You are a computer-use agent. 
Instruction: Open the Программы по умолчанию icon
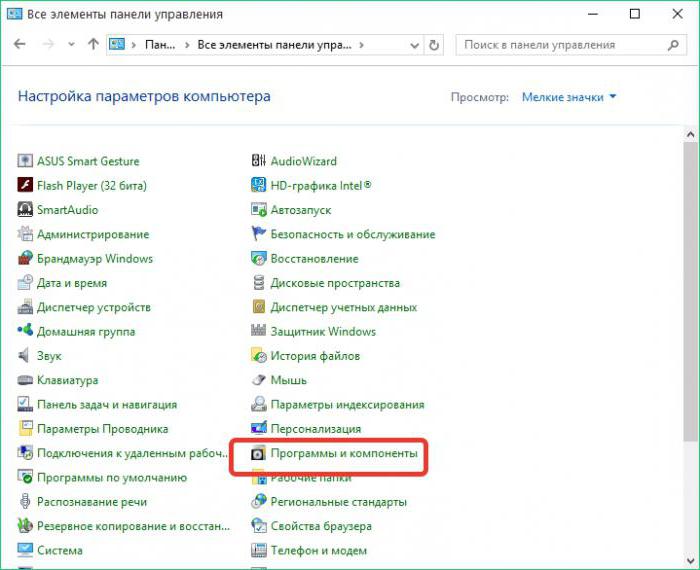click(x=25, y=477)
